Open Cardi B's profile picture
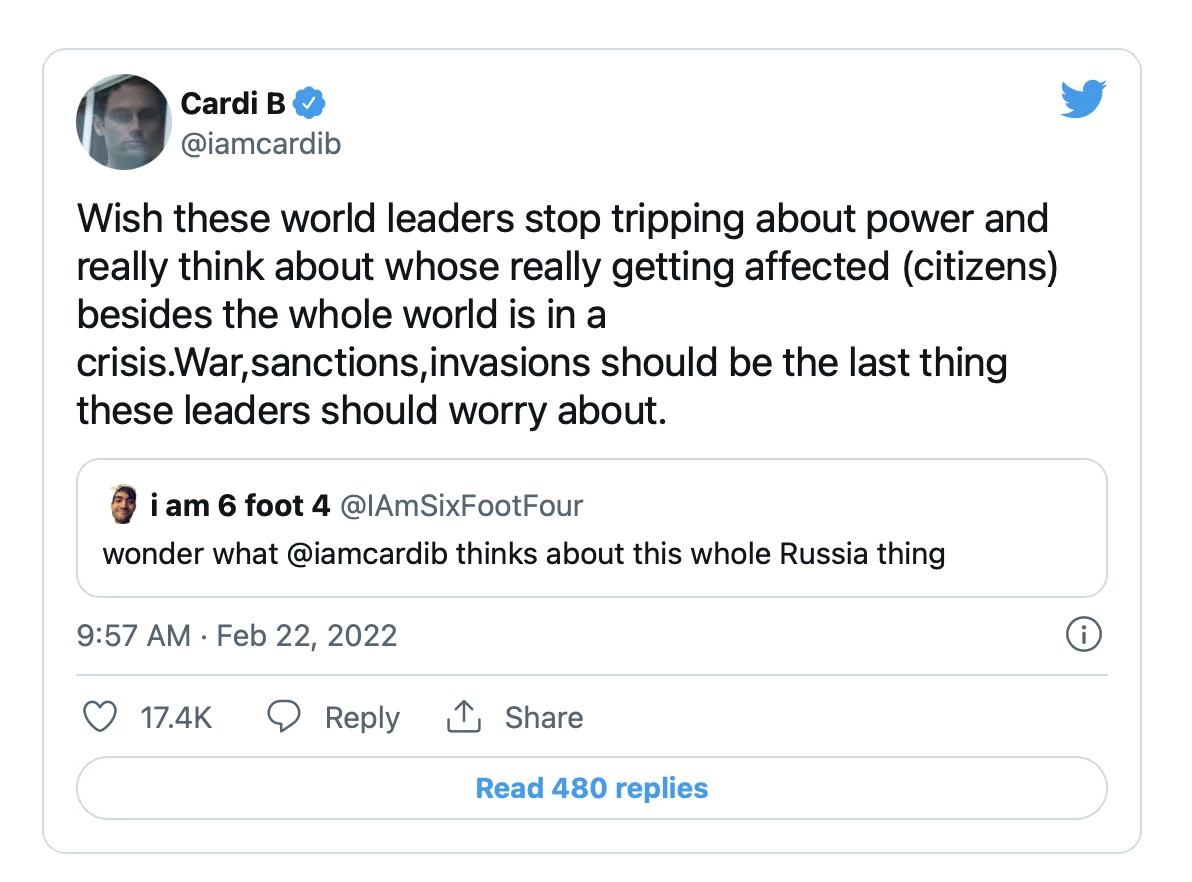Image resolution: width=1192 pixels, height=882 pixels. click(x=124, y=122)
